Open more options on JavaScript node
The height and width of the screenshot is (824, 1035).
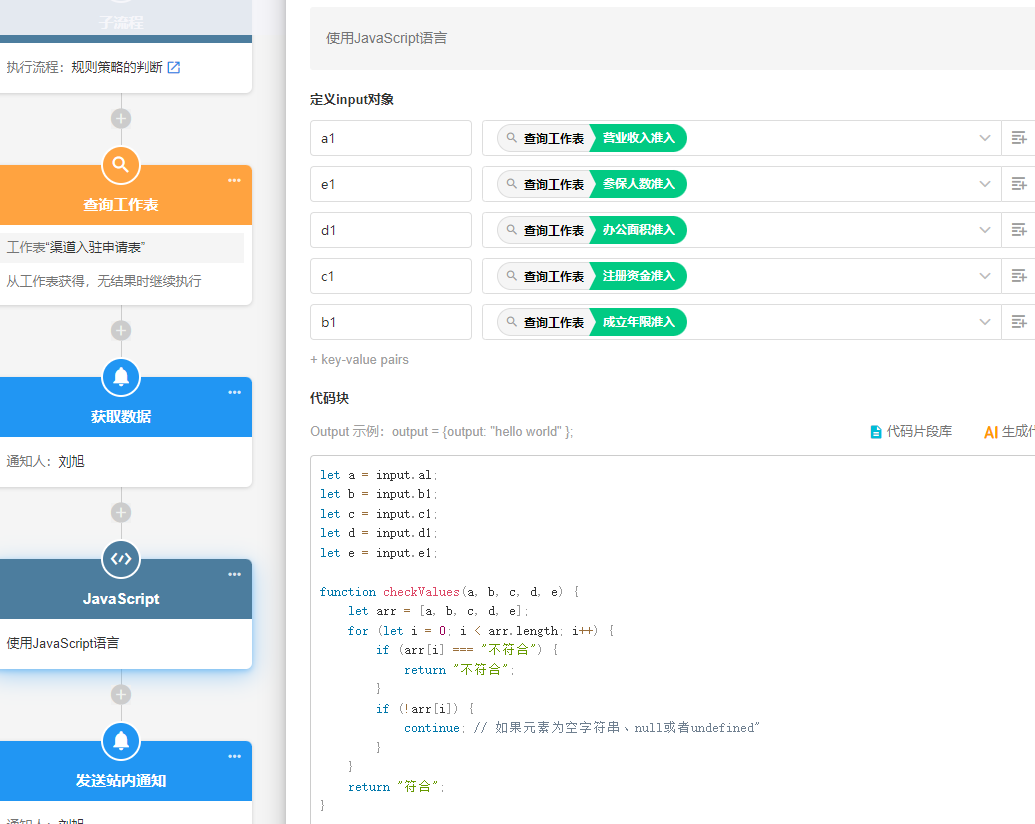[x=234, y=575]
